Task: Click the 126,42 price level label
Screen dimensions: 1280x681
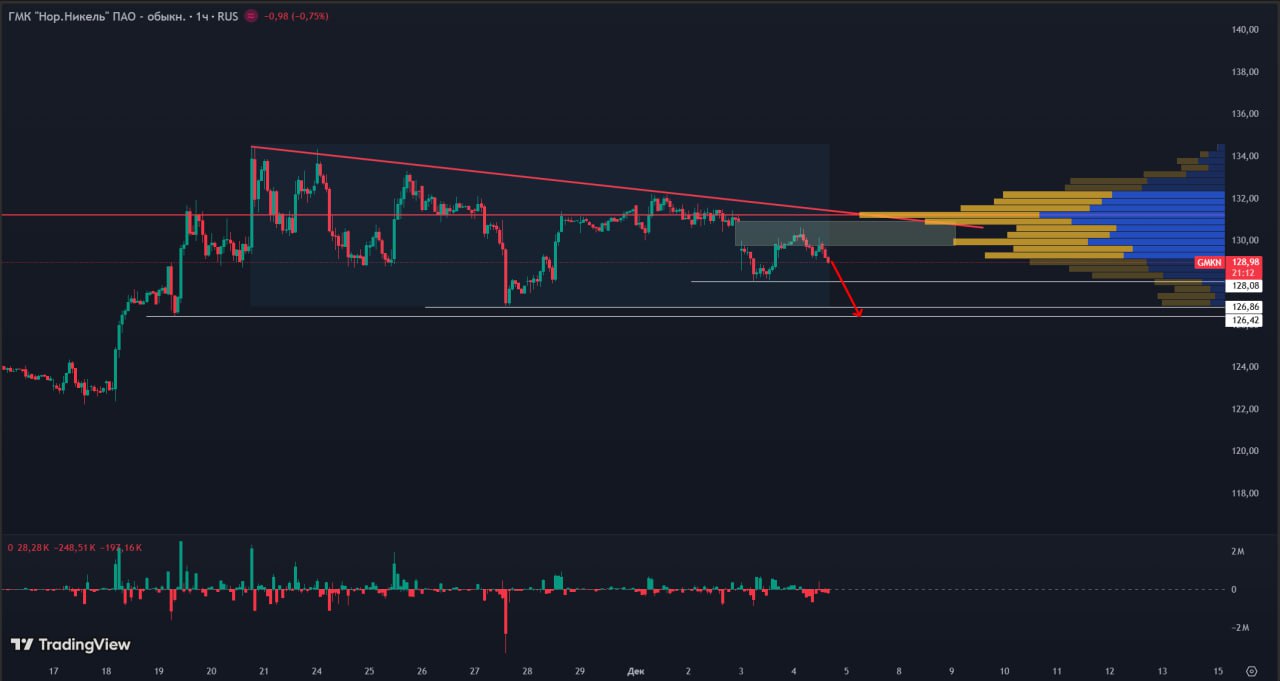Action: 1246,321
